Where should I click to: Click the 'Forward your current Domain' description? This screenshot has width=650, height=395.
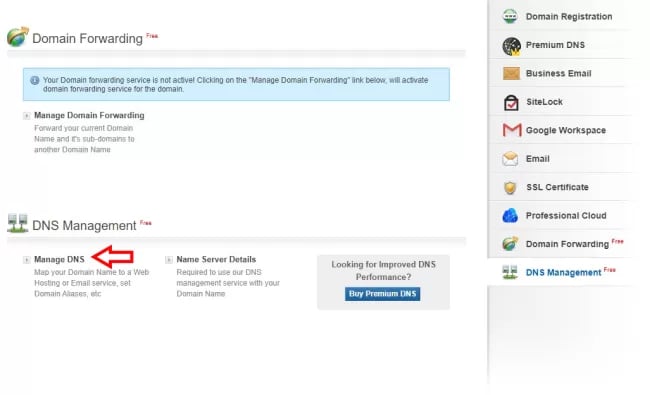click(x=84, y=139)
